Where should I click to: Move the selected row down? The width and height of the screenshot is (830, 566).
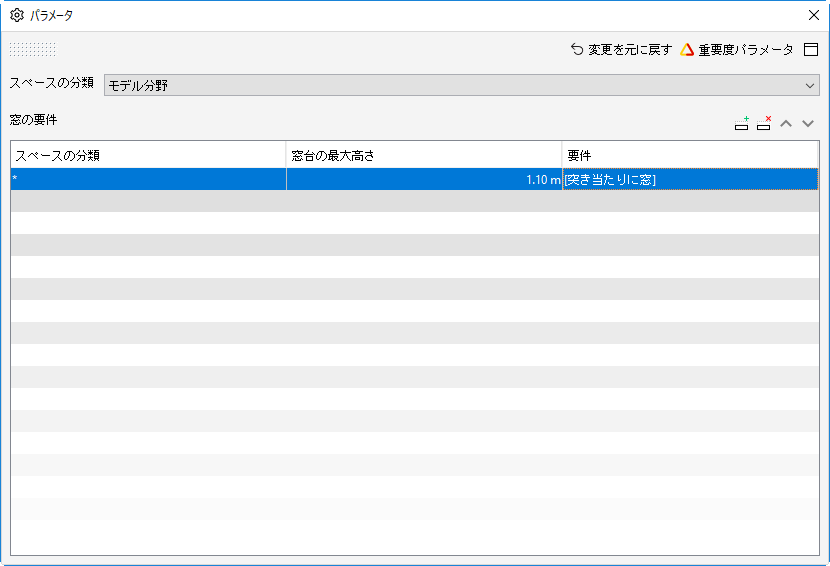coord(807,123)
